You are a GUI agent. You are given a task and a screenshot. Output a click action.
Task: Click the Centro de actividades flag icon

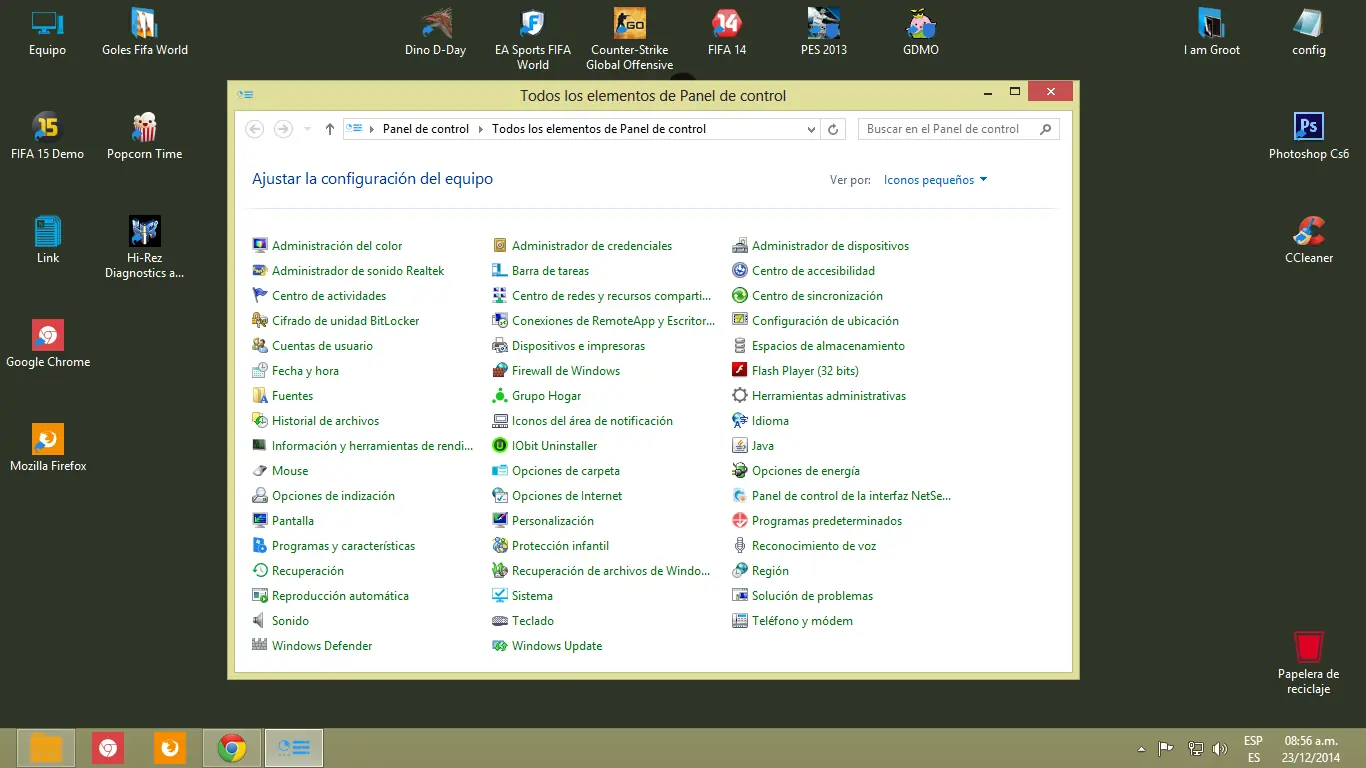[x=260, y=296]
